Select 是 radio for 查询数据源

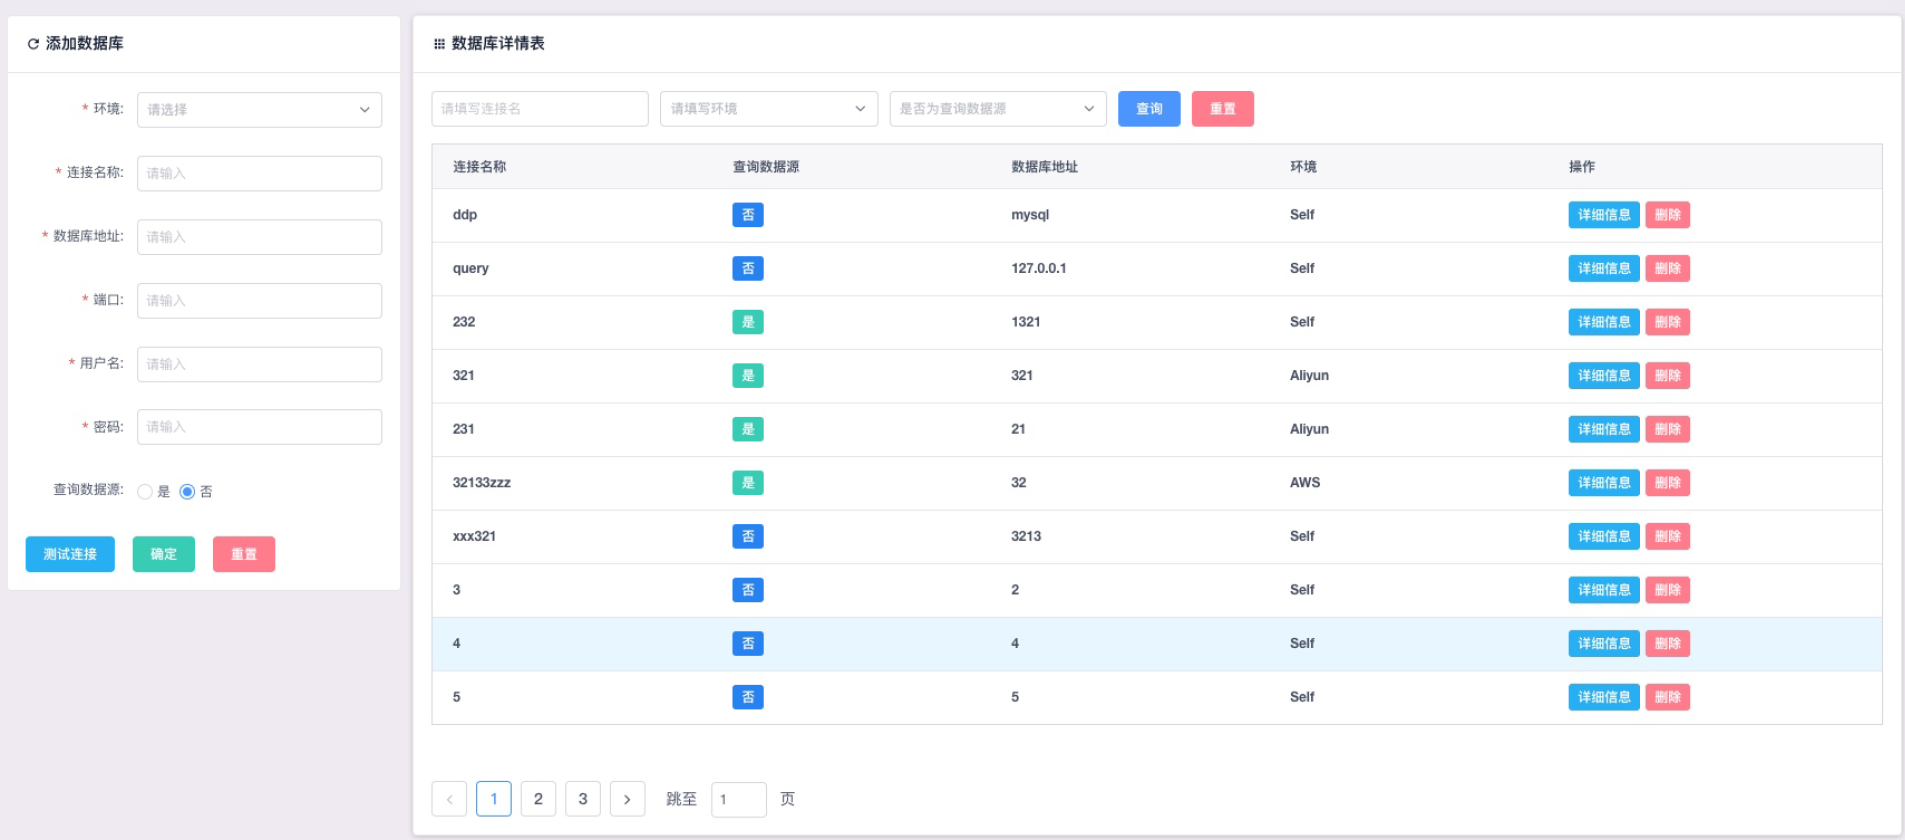[x=146, y=492]
